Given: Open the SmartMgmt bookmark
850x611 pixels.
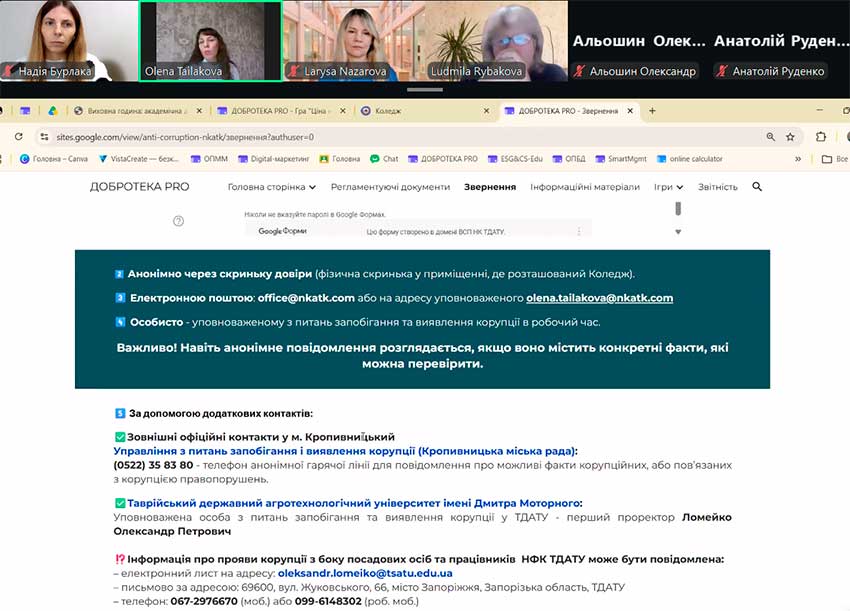Looking at the screenshot, I should point(621,159).
